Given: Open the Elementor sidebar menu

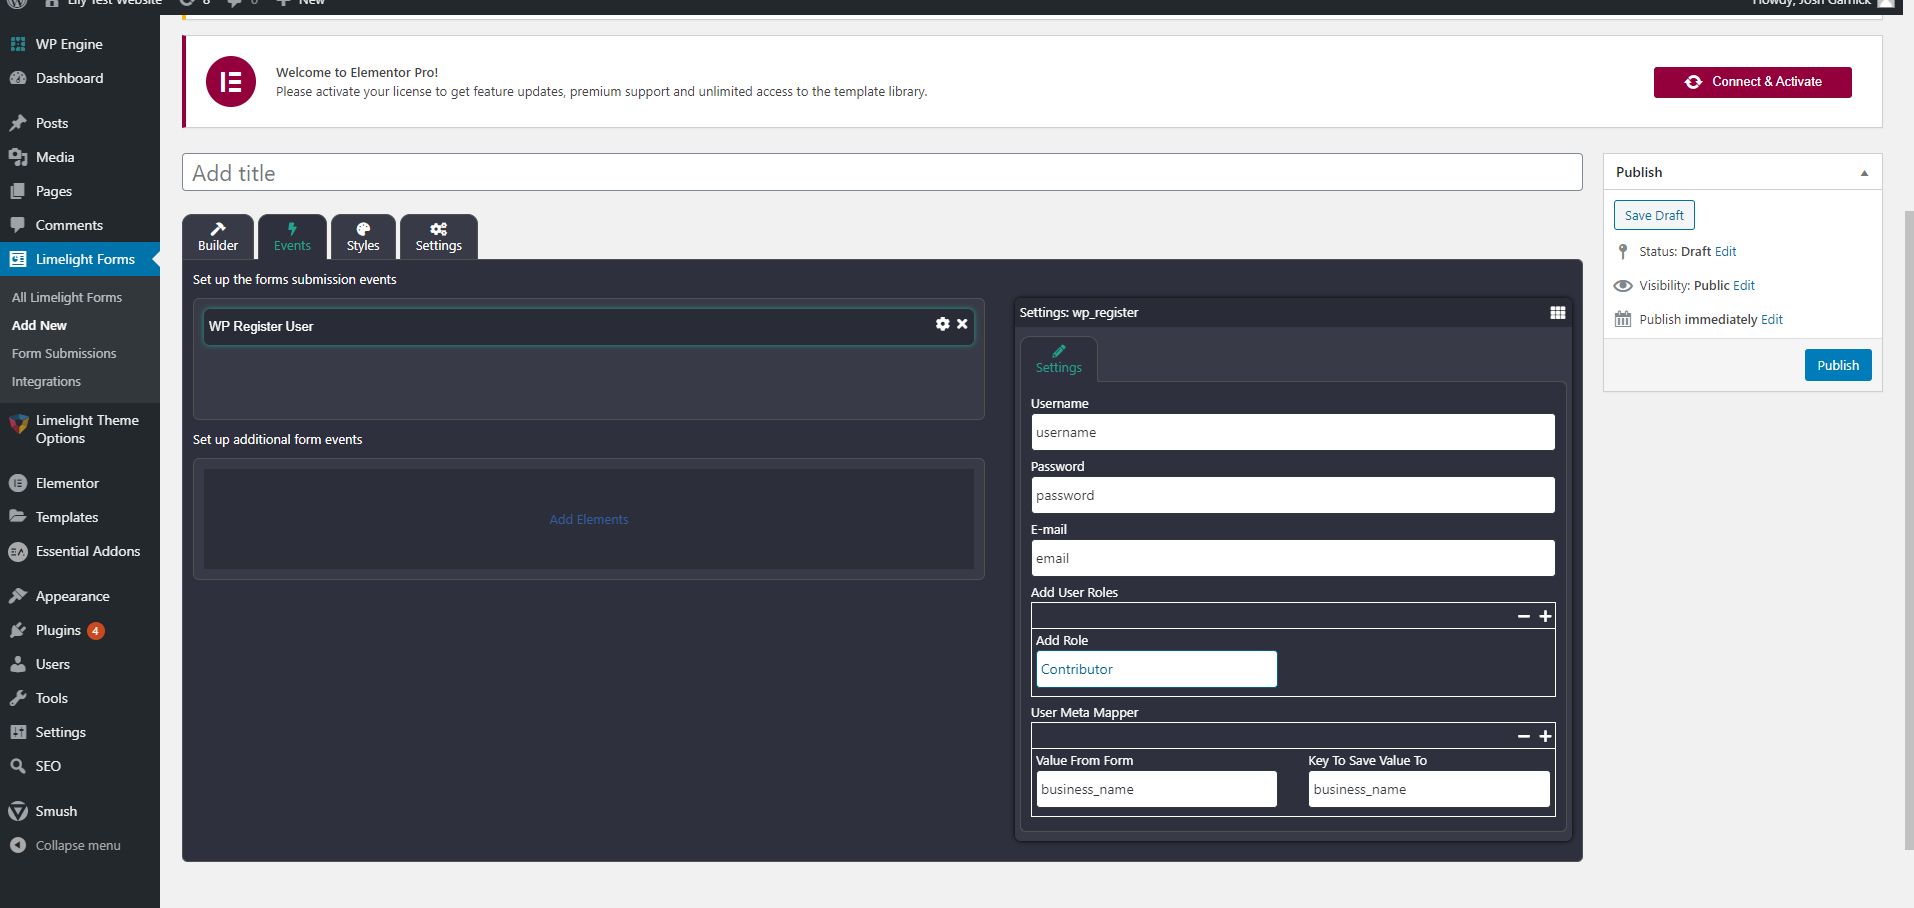Looking at the screenshot, I should [67, 483].
